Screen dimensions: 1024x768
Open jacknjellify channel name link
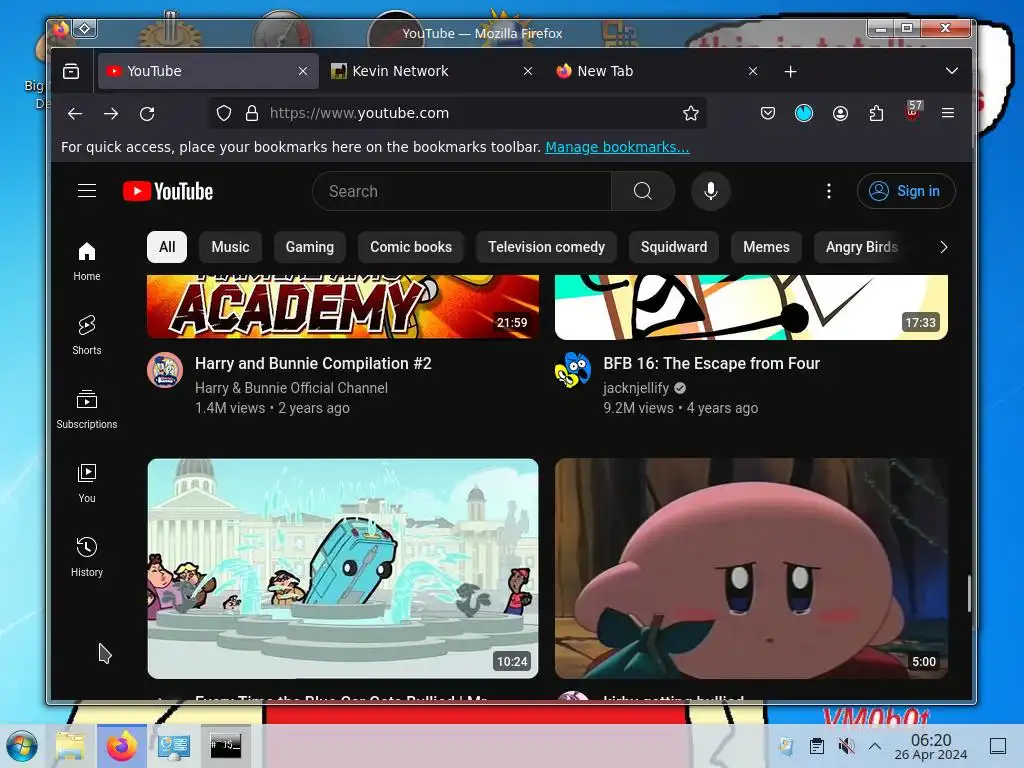click(x=635, y=388)
